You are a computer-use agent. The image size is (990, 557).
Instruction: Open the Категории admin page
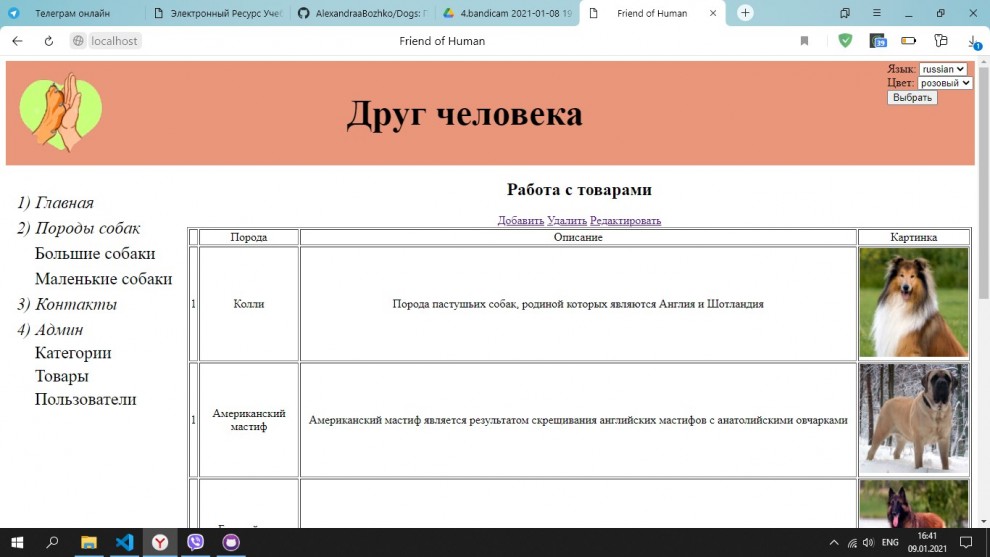73,352
